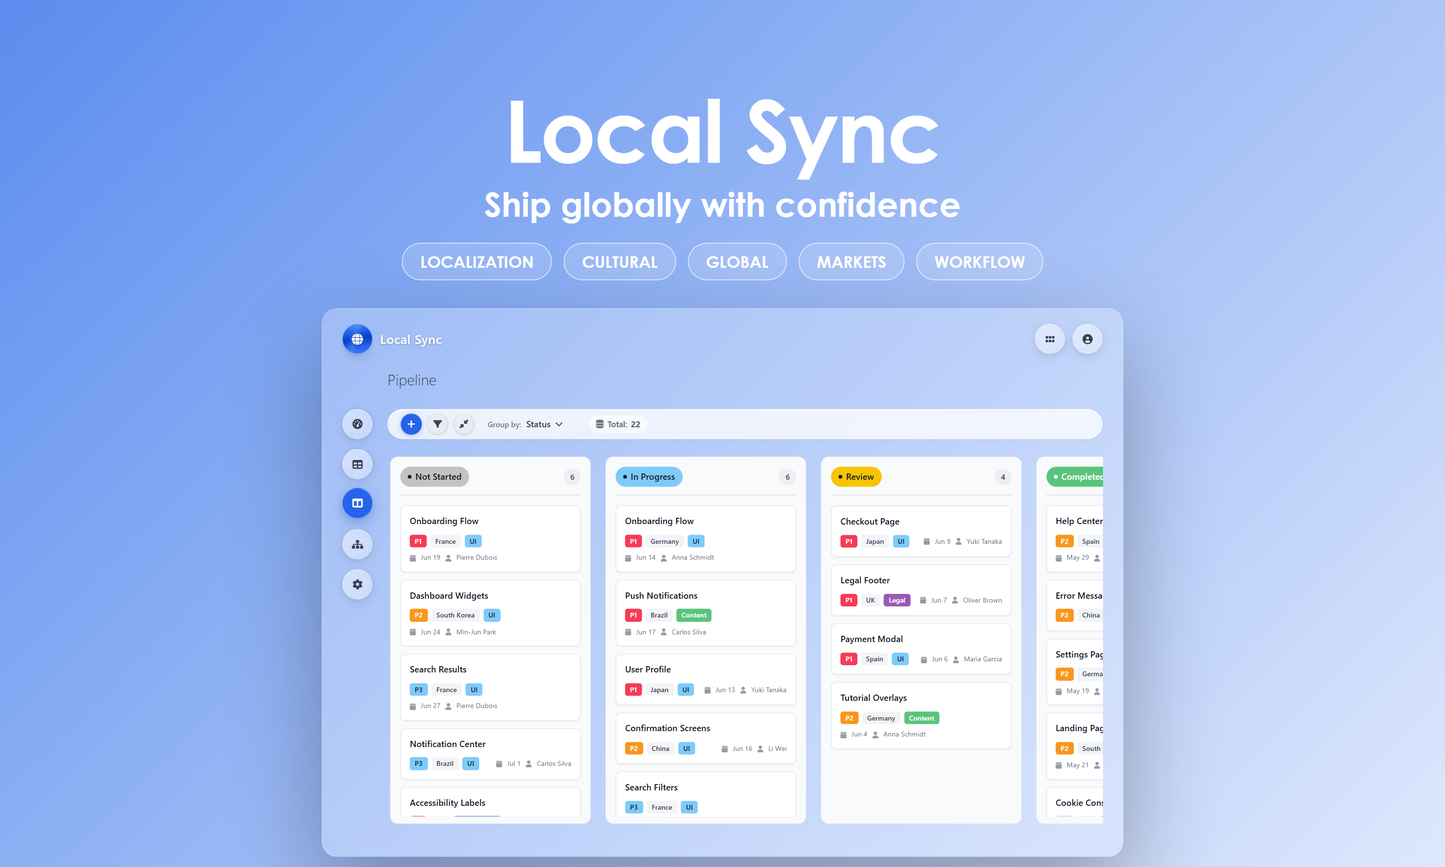Image resolution: width=1445 pixels, height=867 pixels.
Task: Open the Notification Center card
Action: click(x=490, y=754)
